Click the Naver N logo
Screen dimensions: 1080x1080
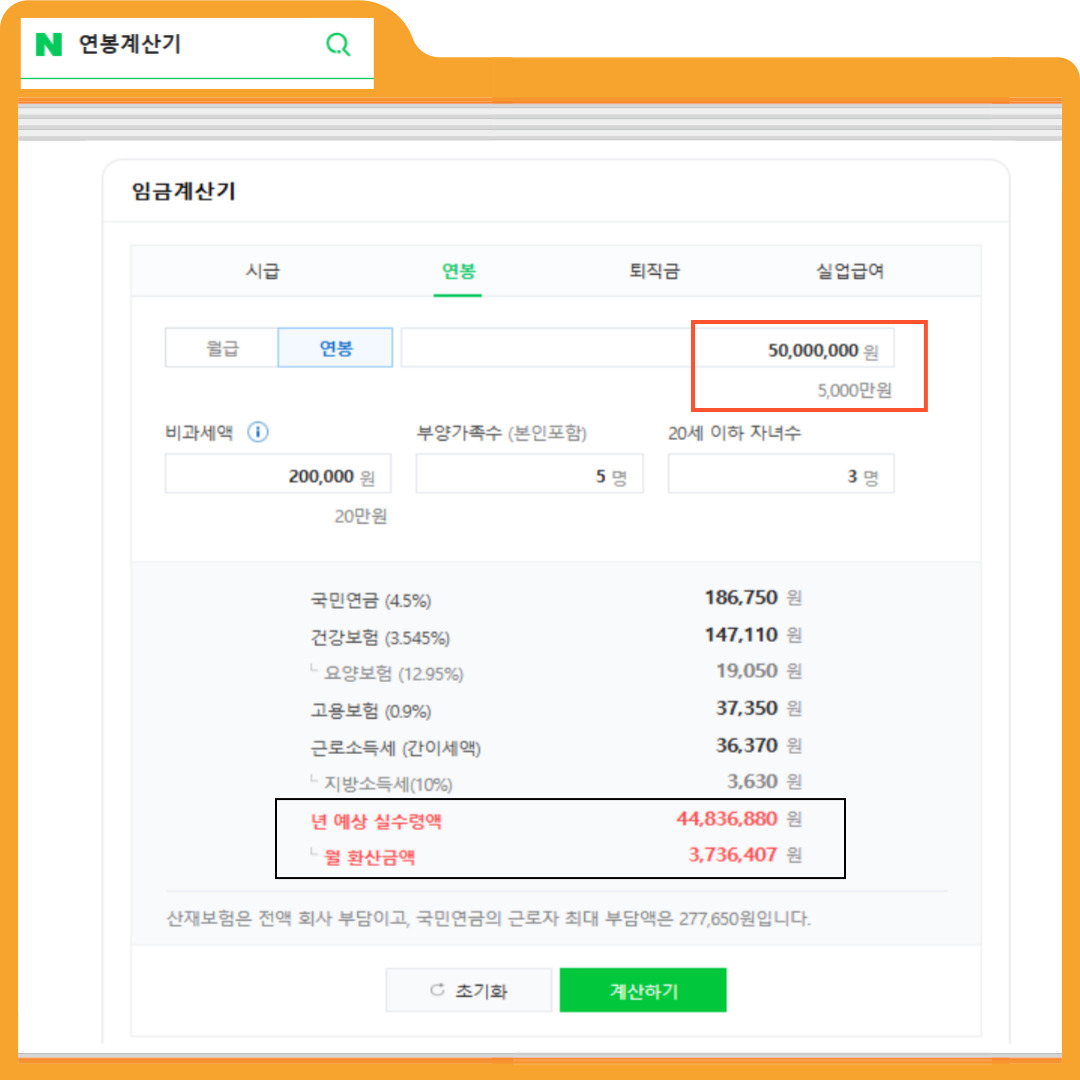coord(49,44)
